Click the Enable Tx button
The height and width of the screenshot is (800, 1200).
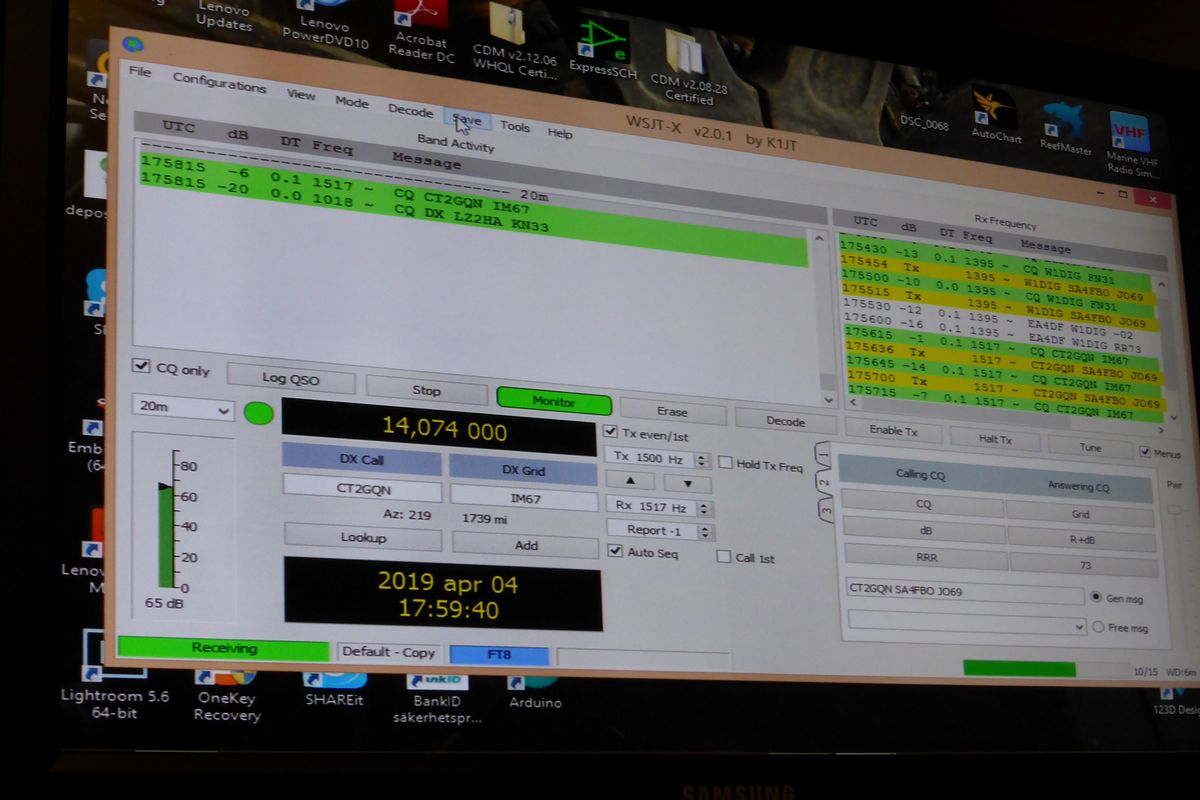[893, 431]
